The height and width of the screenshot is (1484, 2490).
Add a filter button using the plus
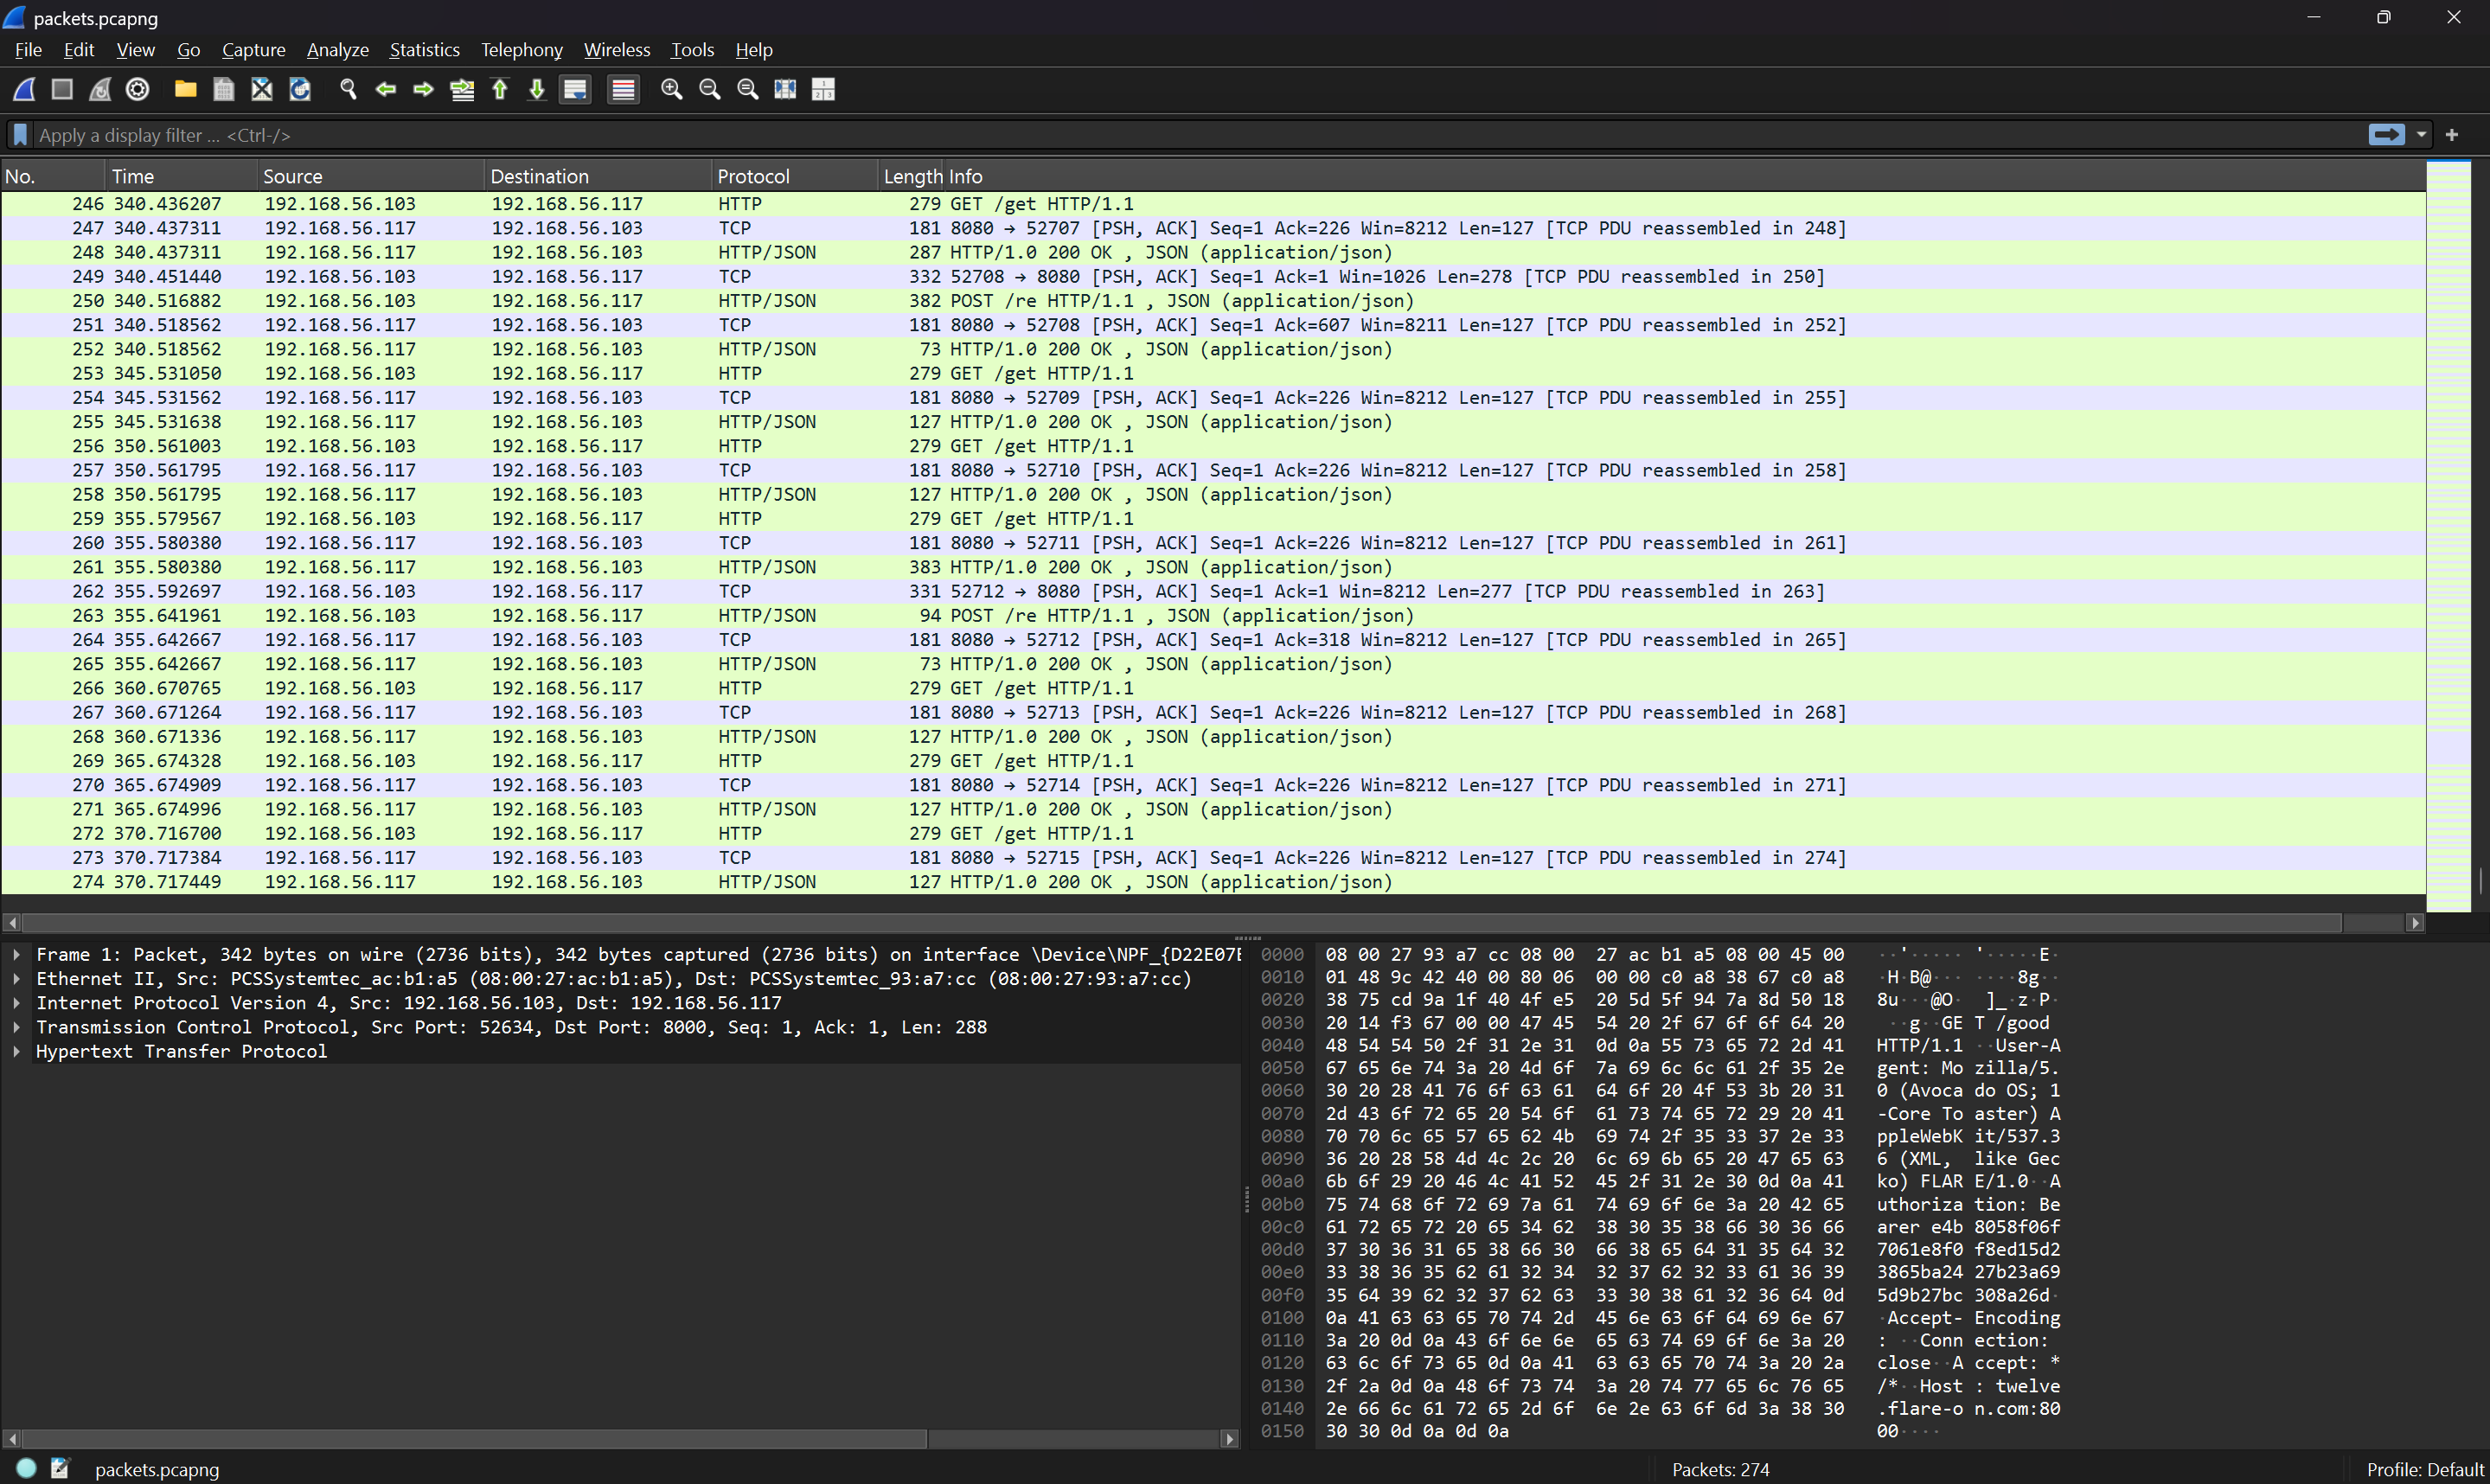coord(2452,134)
